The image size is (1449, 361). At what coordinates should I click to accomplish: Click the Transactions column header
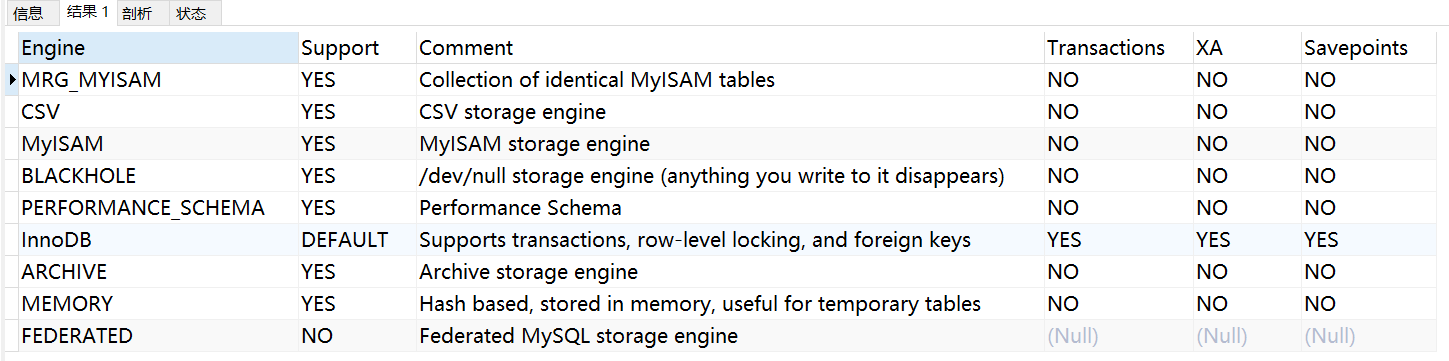[x=1118, y=48]
